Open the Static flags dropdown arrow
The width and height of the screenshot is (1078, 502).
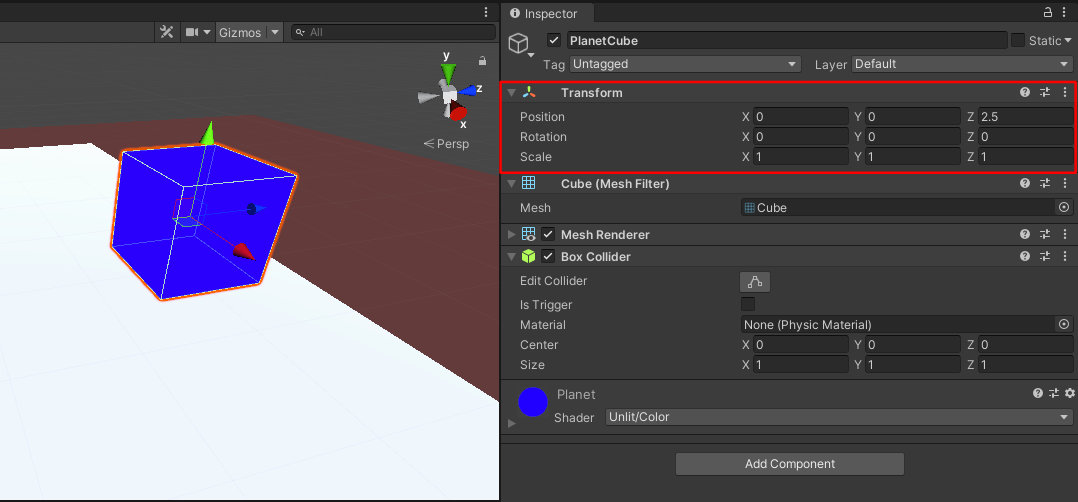pos(1068,41)
